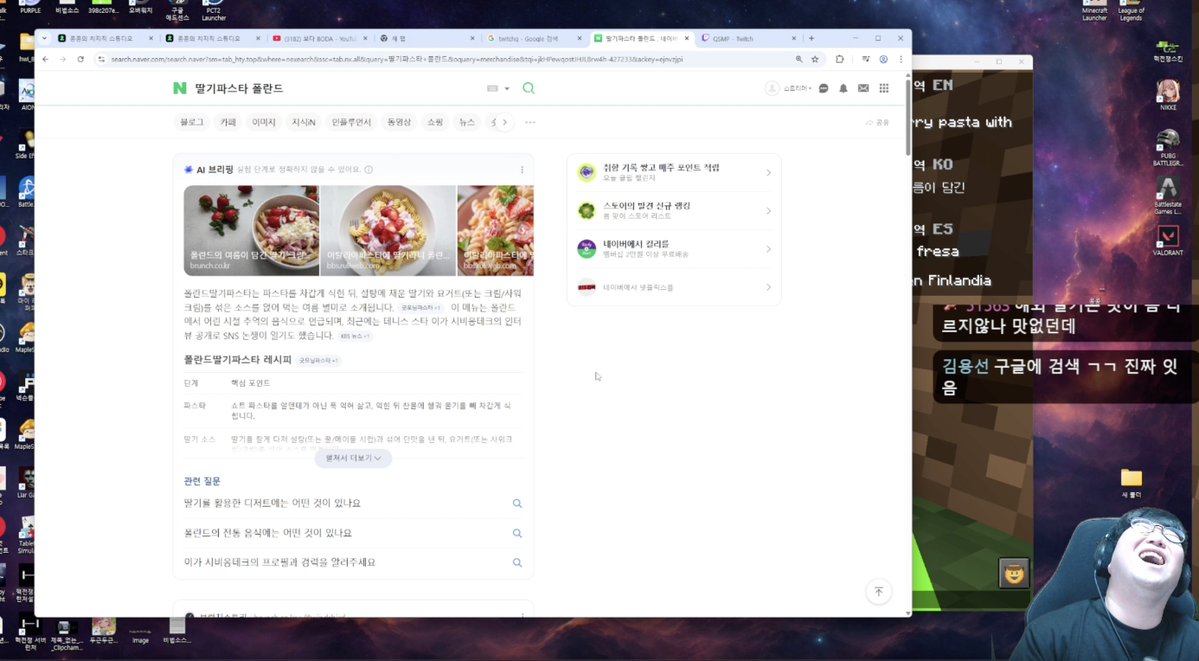Screen dimensions: 1199x661
Task: Open the NIKKE desktop shortcut
Action: (1168, 95)
